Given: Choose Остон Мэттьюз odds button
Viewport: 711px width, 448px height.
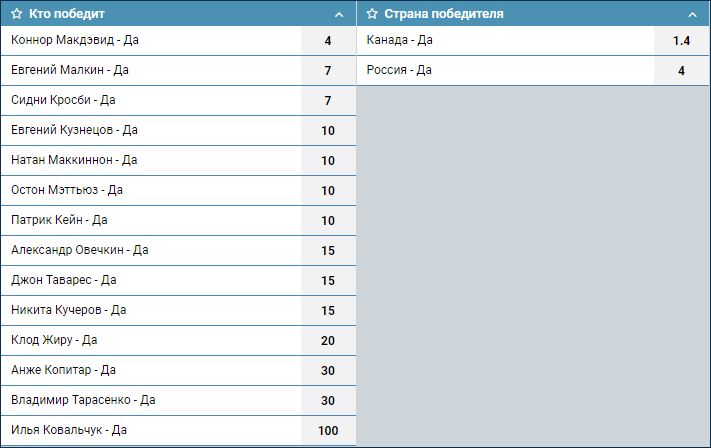Looking at the screenshot, I should pos(328,190).
